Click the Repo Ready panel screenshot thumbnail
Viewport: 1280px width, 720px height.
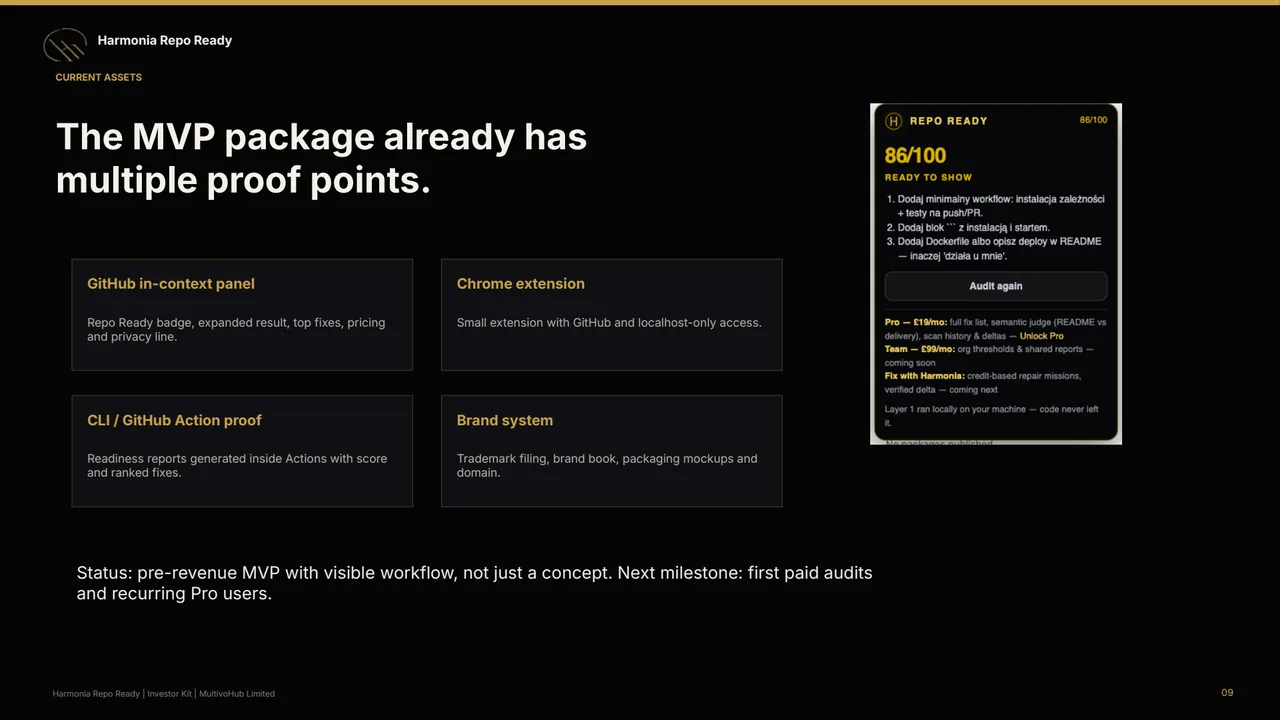coord(996,274)
